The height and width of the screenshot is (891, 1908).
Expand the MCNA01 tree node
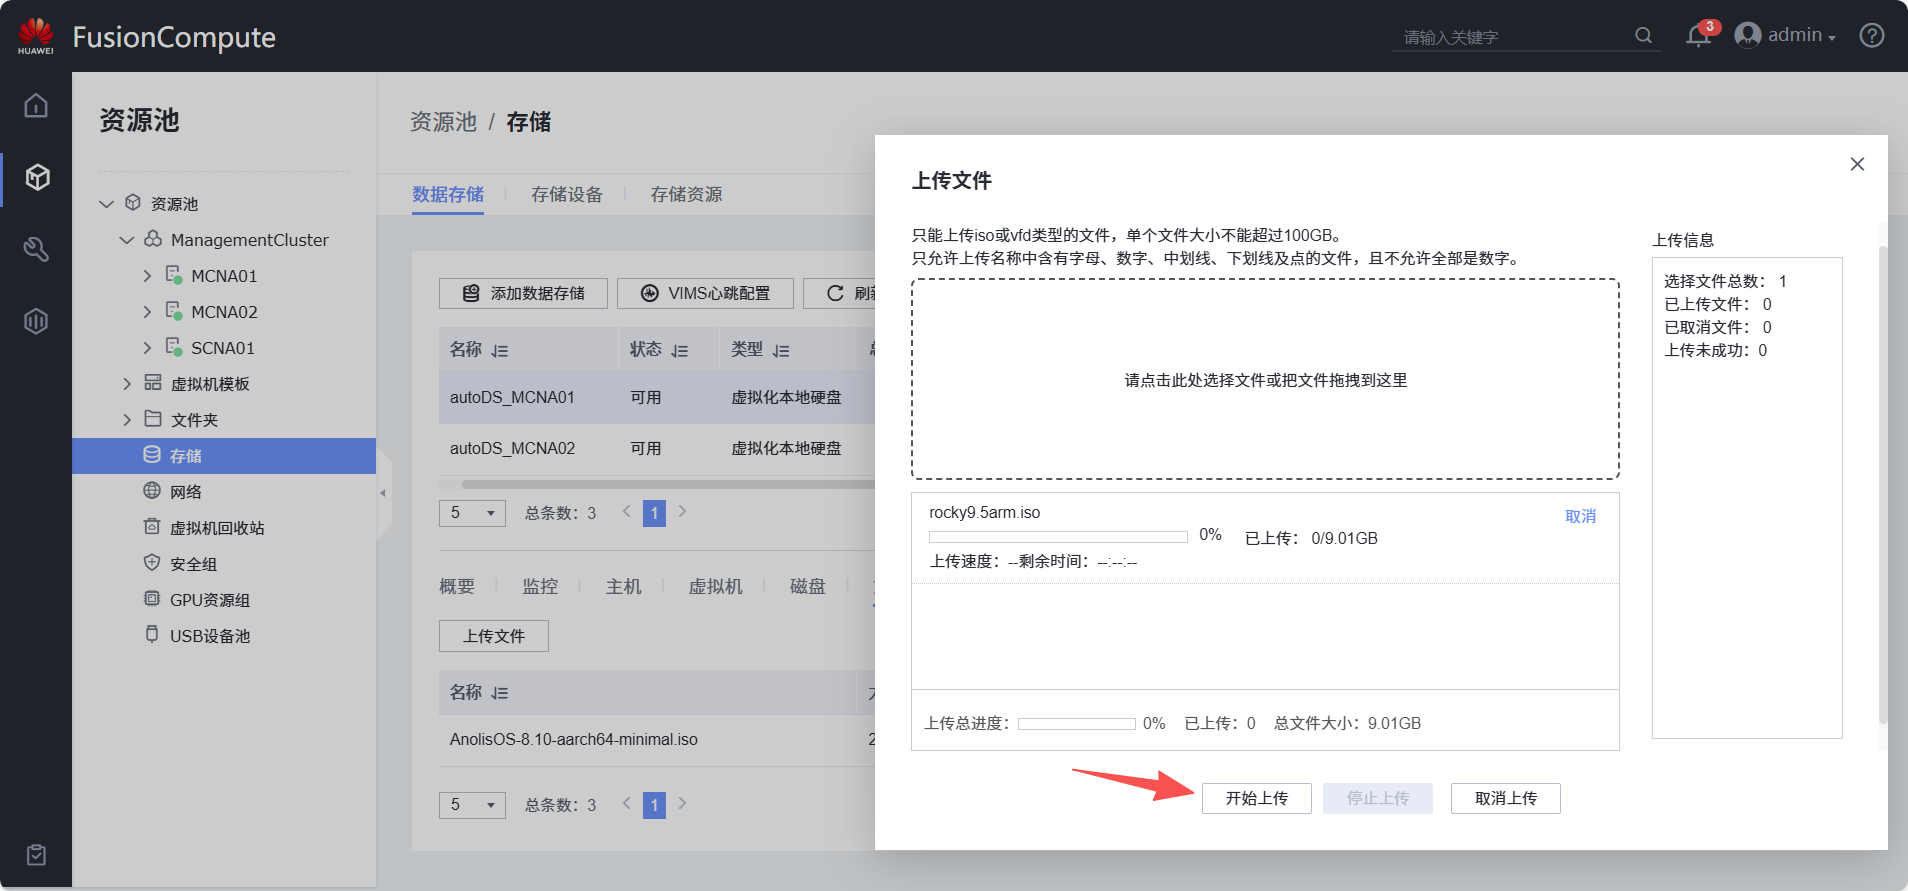147,276
